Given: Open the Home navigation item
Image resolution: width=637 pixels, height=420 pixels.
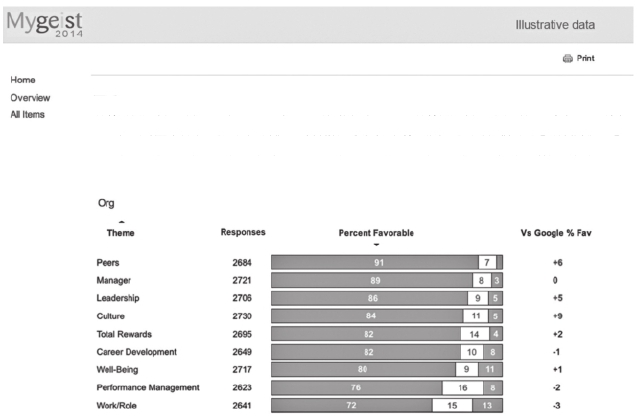Looking at the screenshot, I should 24,80.
